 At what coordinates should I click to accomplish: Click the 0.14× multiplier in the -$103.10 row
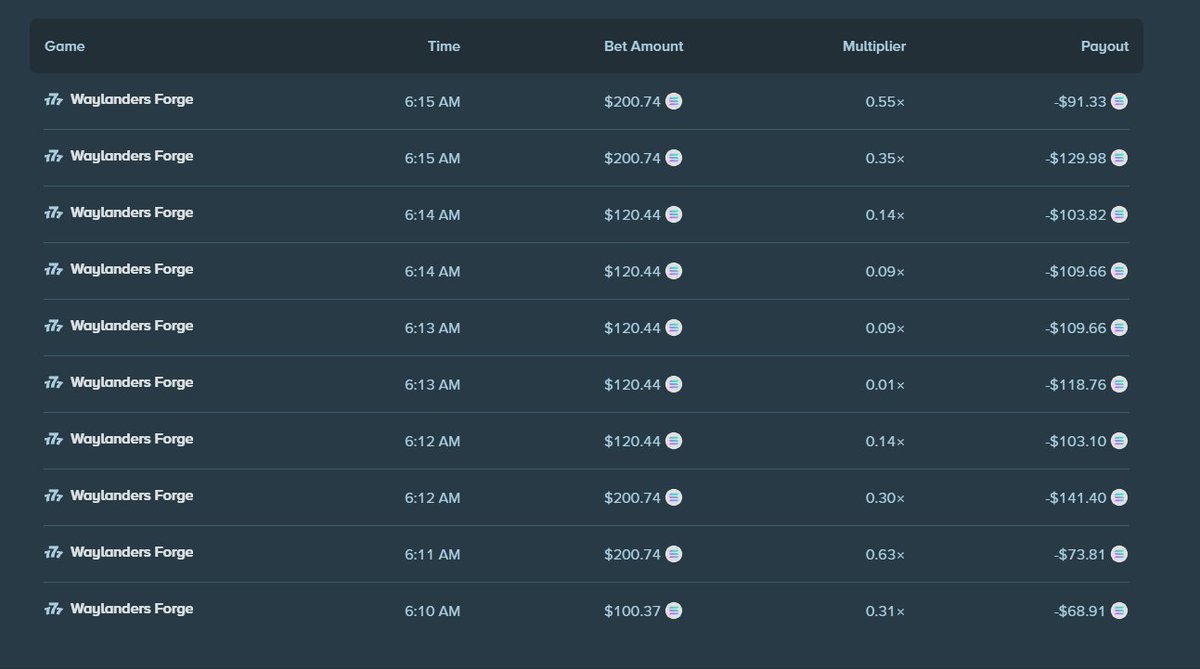click(x=885, y=442)
